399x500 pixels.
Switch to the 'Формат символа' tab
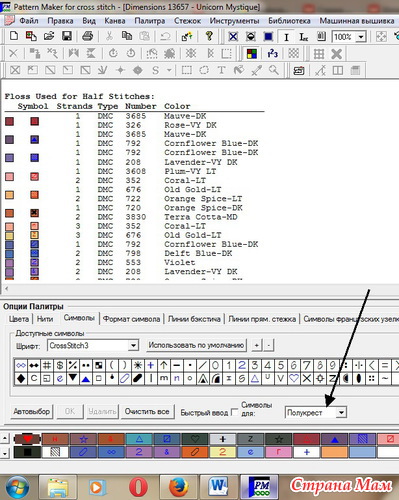click(x=131, y=319)
